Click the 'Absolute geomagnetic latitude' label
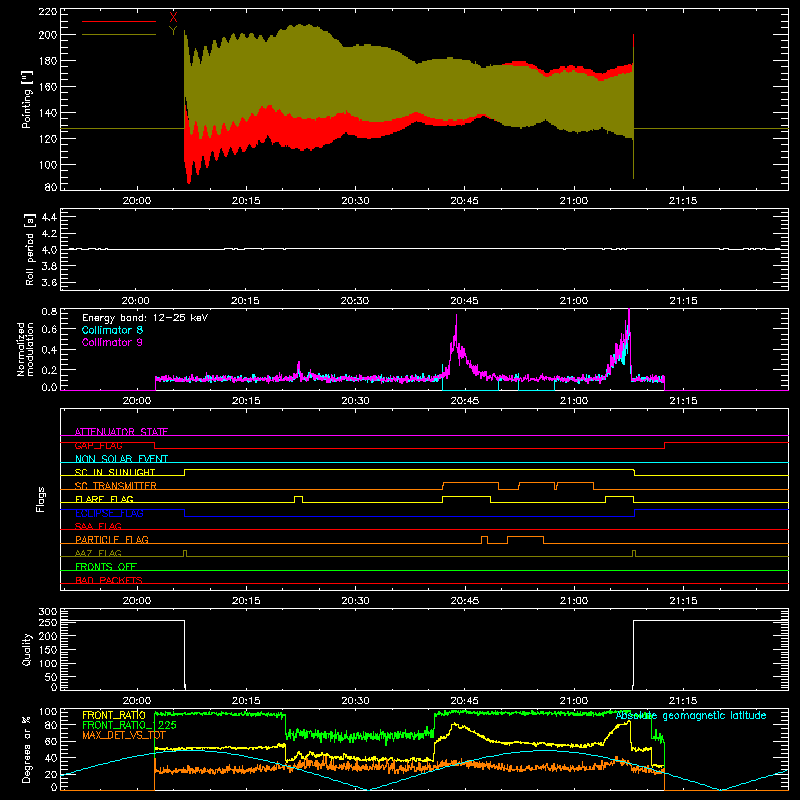Viewport: 800px width, 800px height. [691, 715]
